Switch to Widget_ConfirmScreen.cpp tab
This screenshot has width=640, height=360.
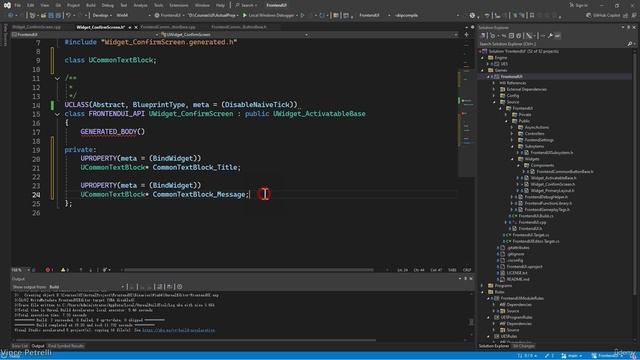[36, 27]
